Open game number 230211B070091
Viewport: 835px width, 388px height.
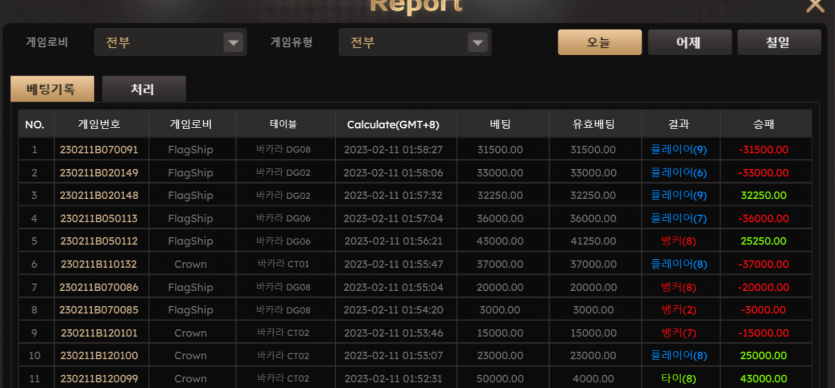[x=99, y=150]
